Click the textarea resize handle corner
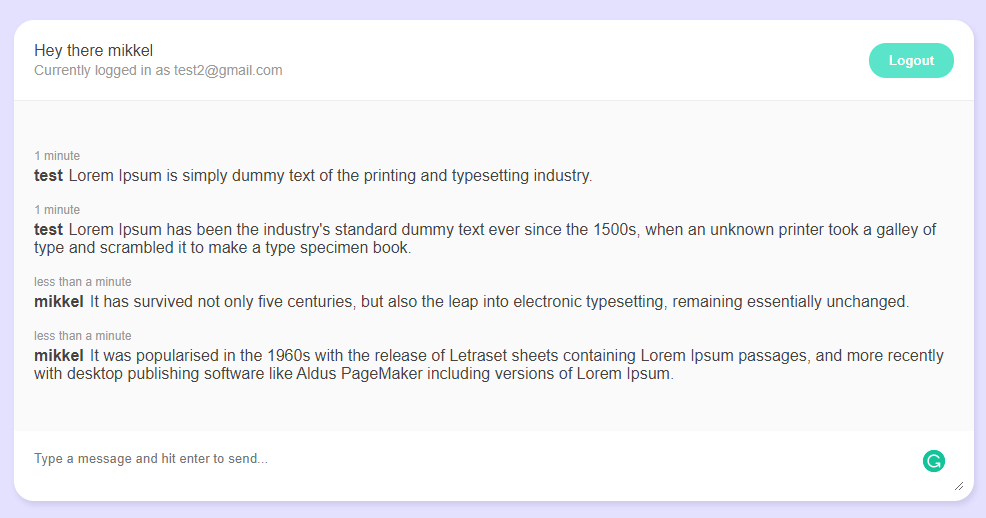Screen dimensions: 986x518 pyautogui.click(x=959, y=486)
